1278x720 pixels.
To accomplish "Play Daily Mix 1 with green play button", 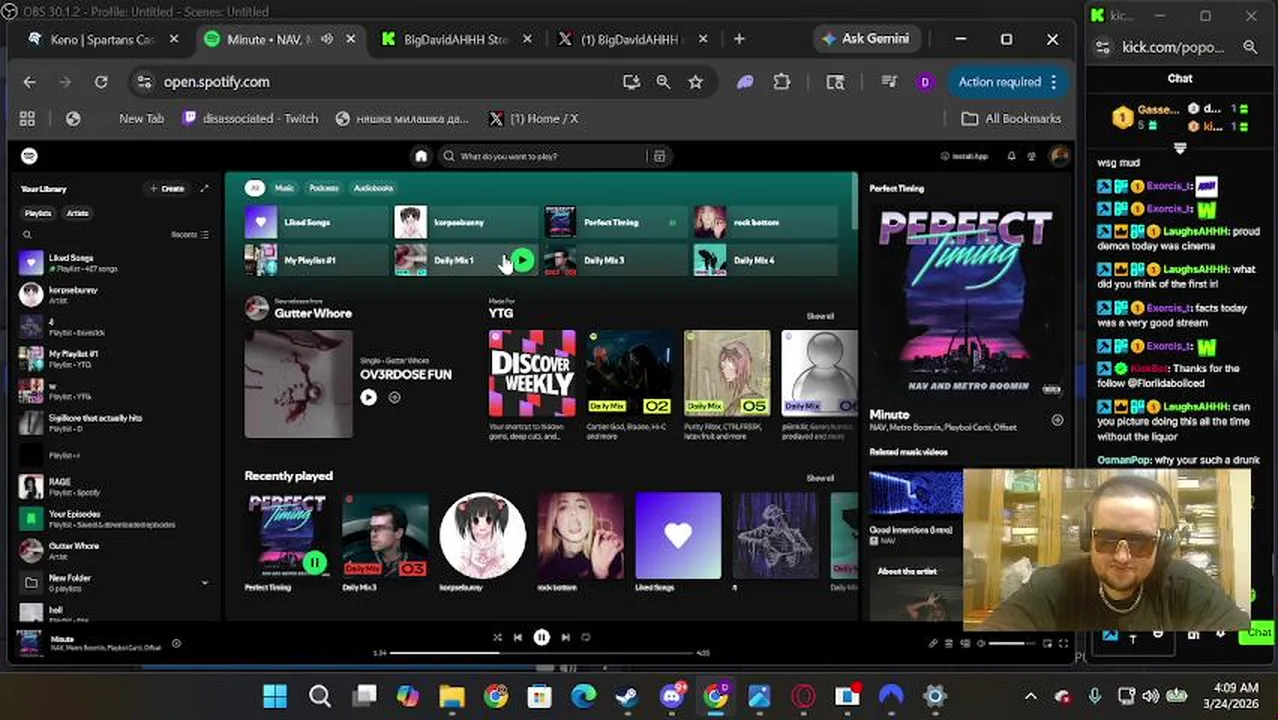I will click(523, 261).
